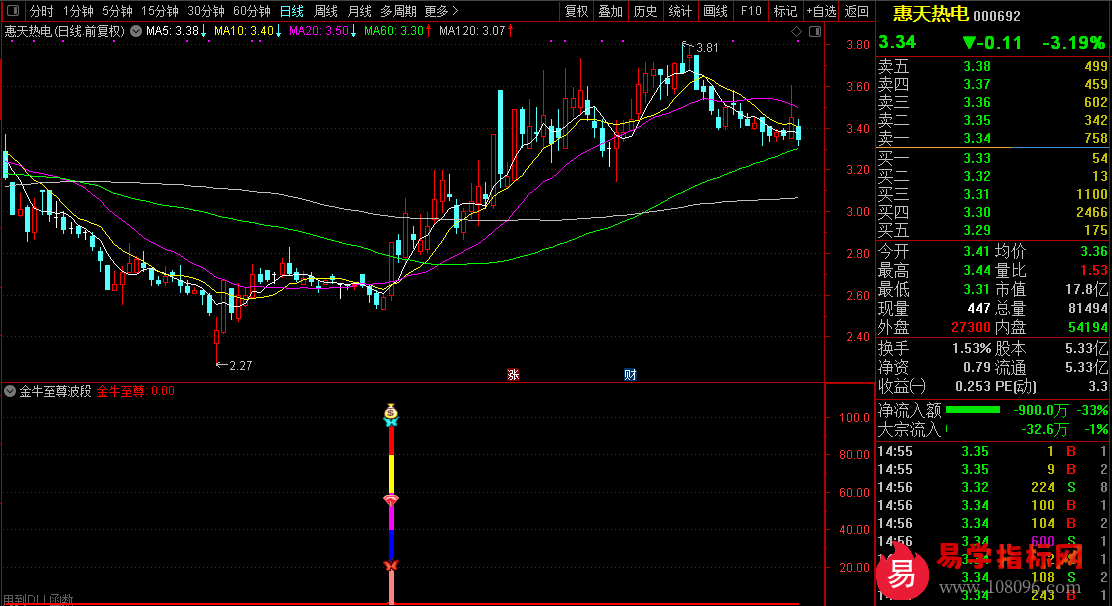Click the 量比 value 1.53

(1094, 270)
